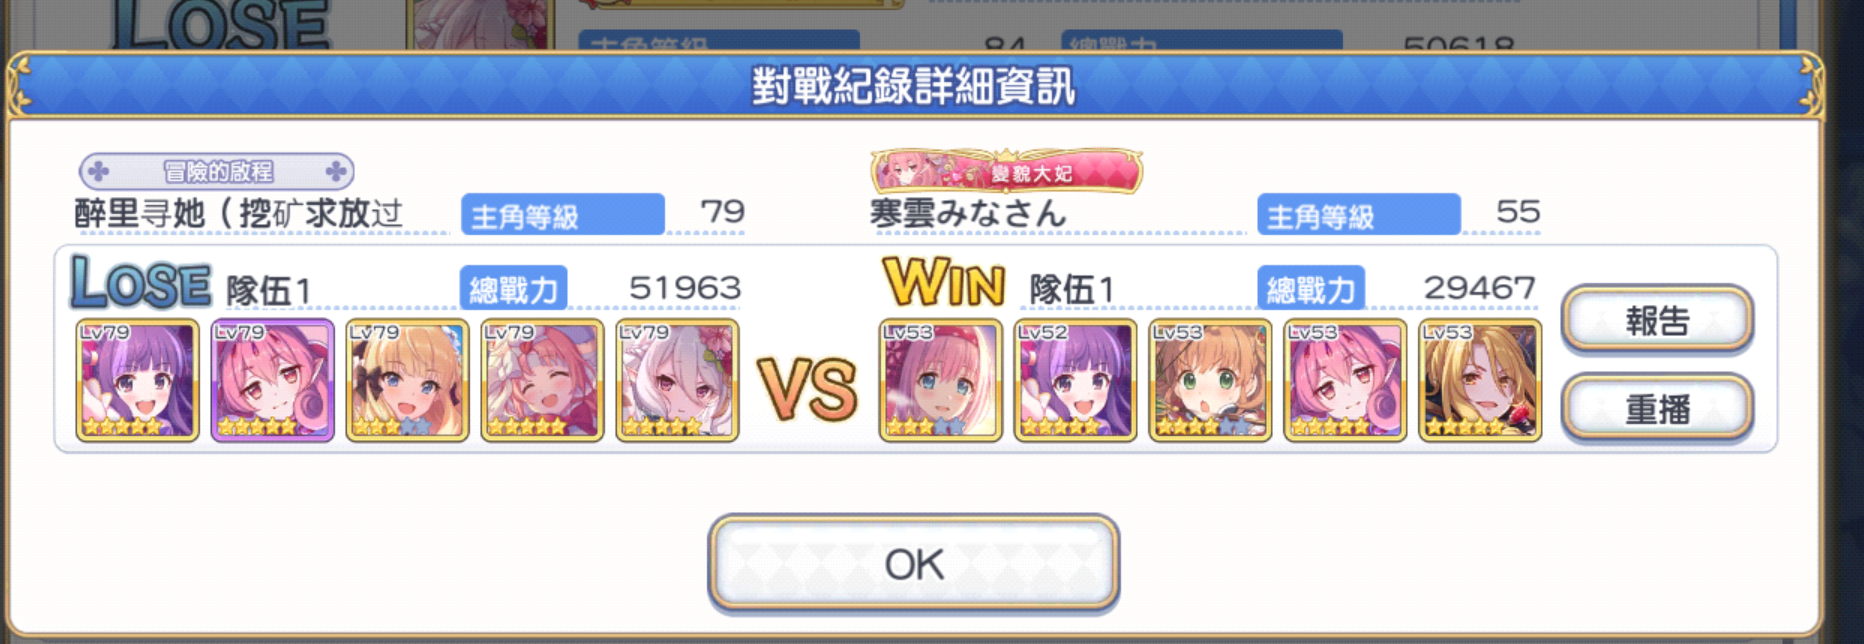Click player name 寒雲みなさん

click(x=967, y=213)
